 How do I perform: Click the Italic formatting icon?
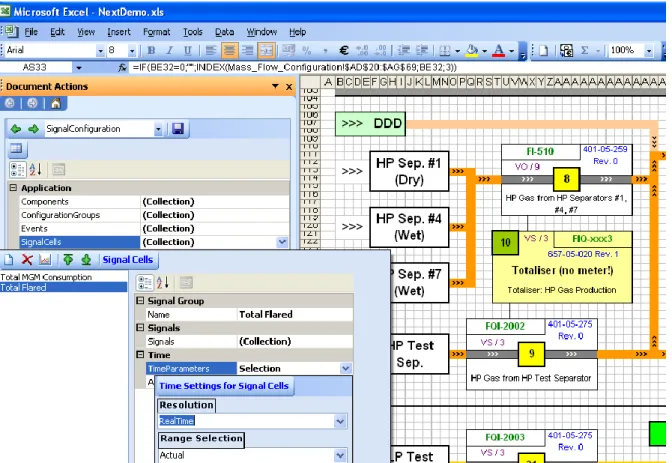(x=170, y=51)
